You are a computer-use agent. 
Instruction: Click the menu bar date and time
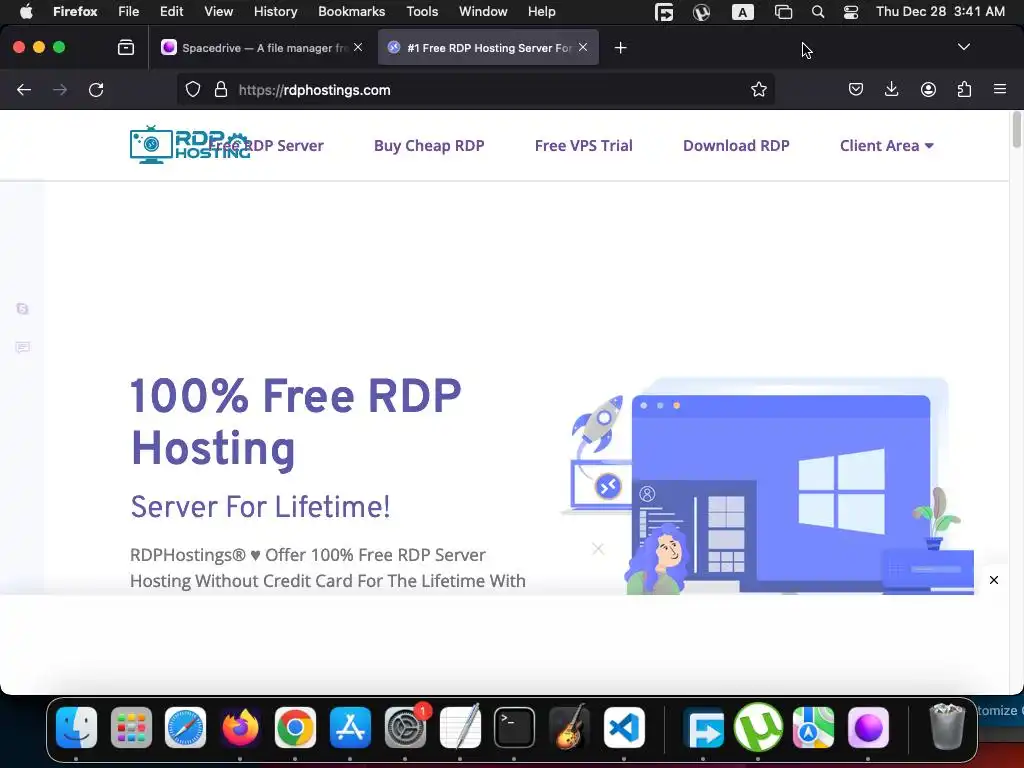[940, 12]
